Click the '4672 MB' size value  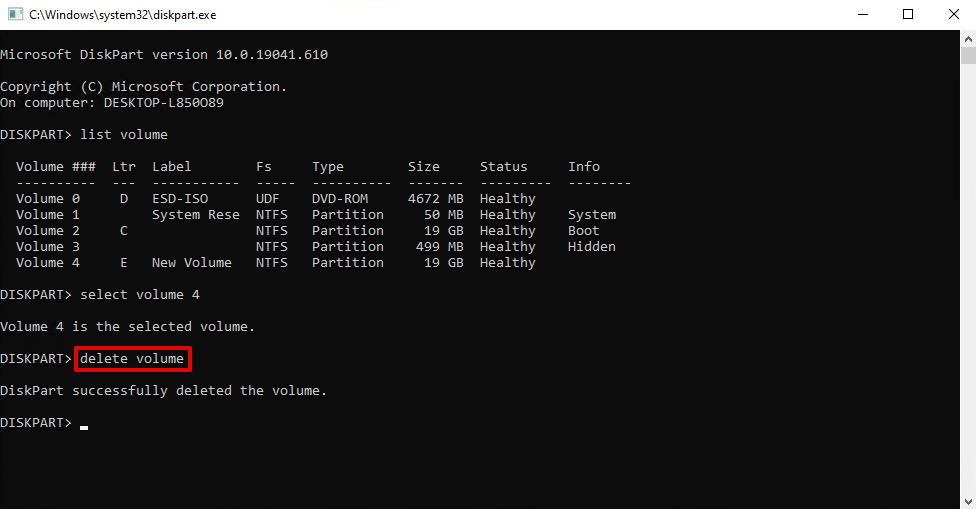436,198
